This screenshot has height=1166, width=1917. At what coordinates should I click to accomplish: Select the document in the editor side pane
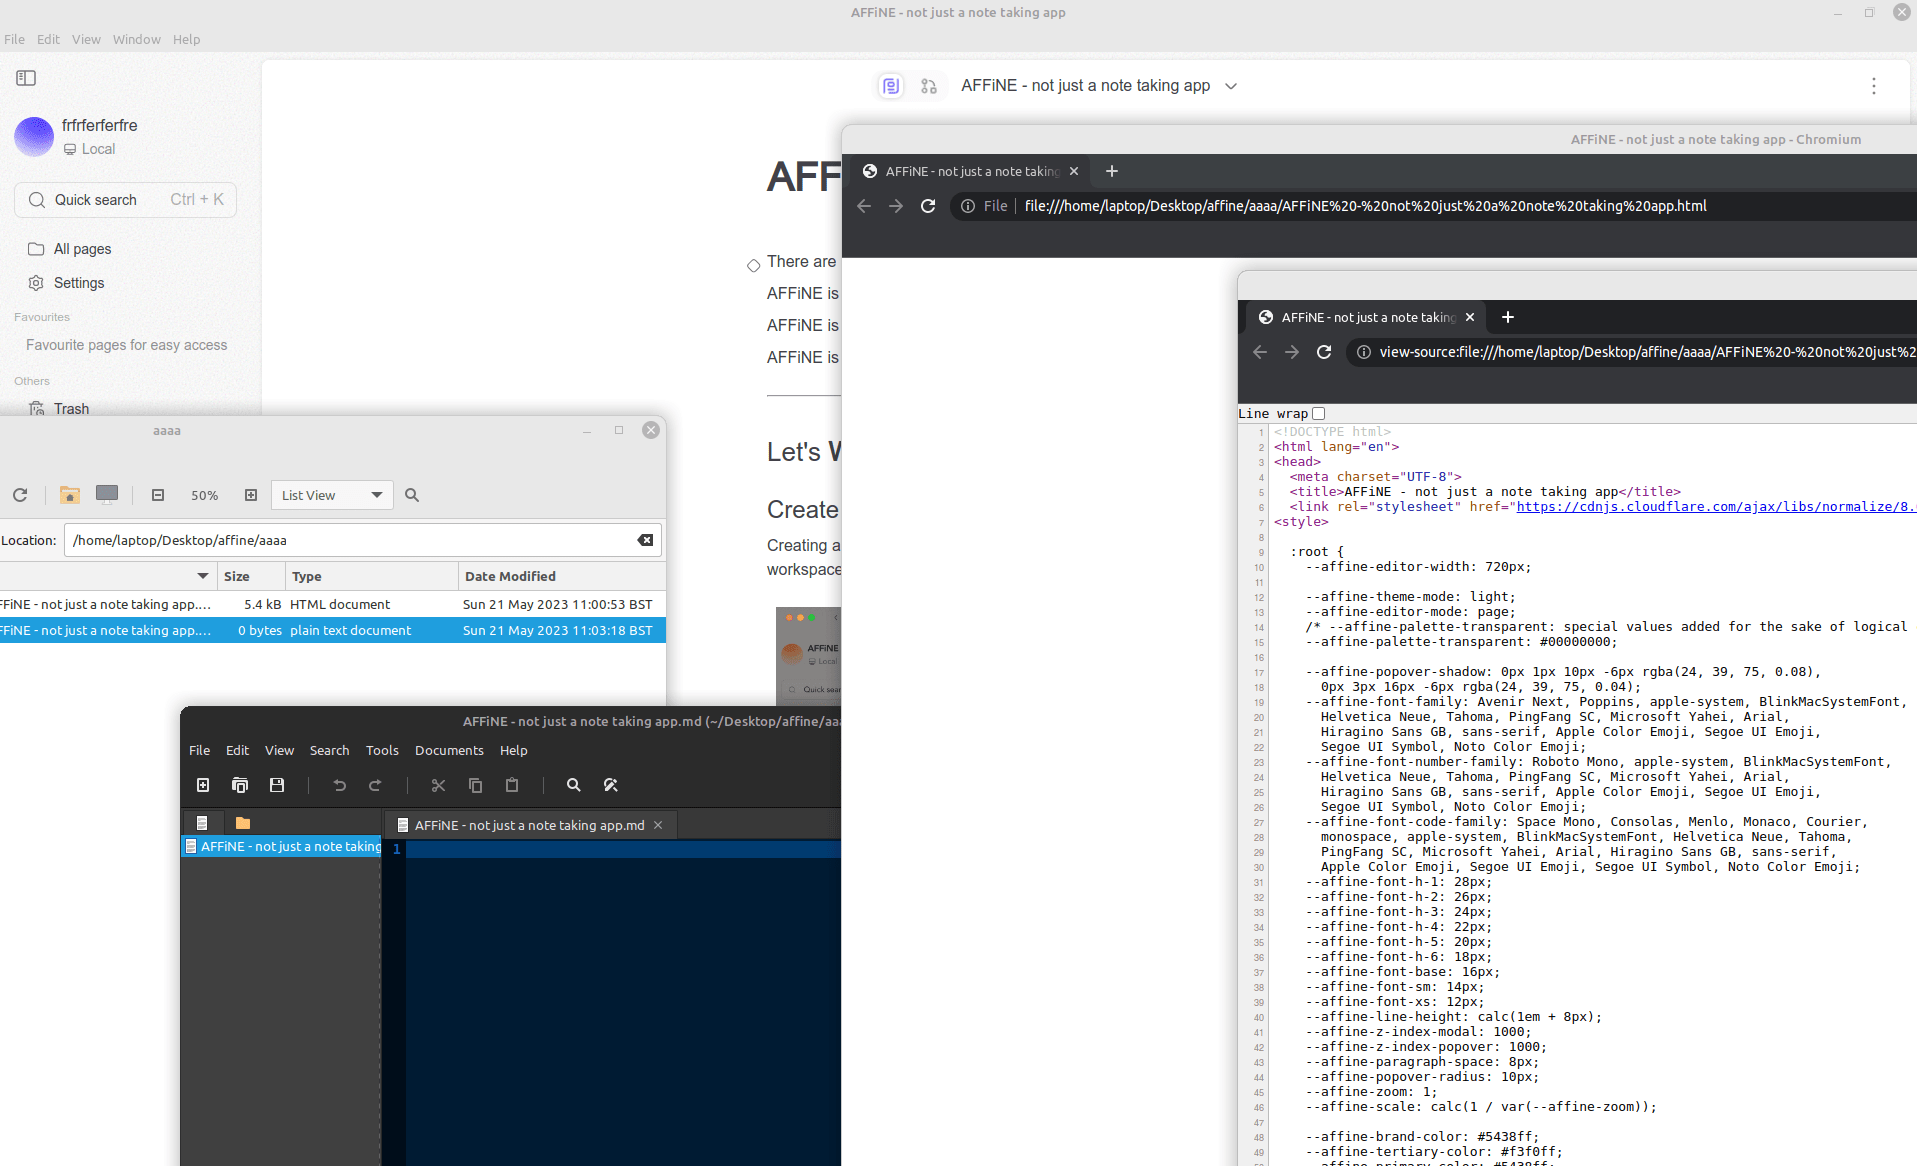tap(282, 846)
